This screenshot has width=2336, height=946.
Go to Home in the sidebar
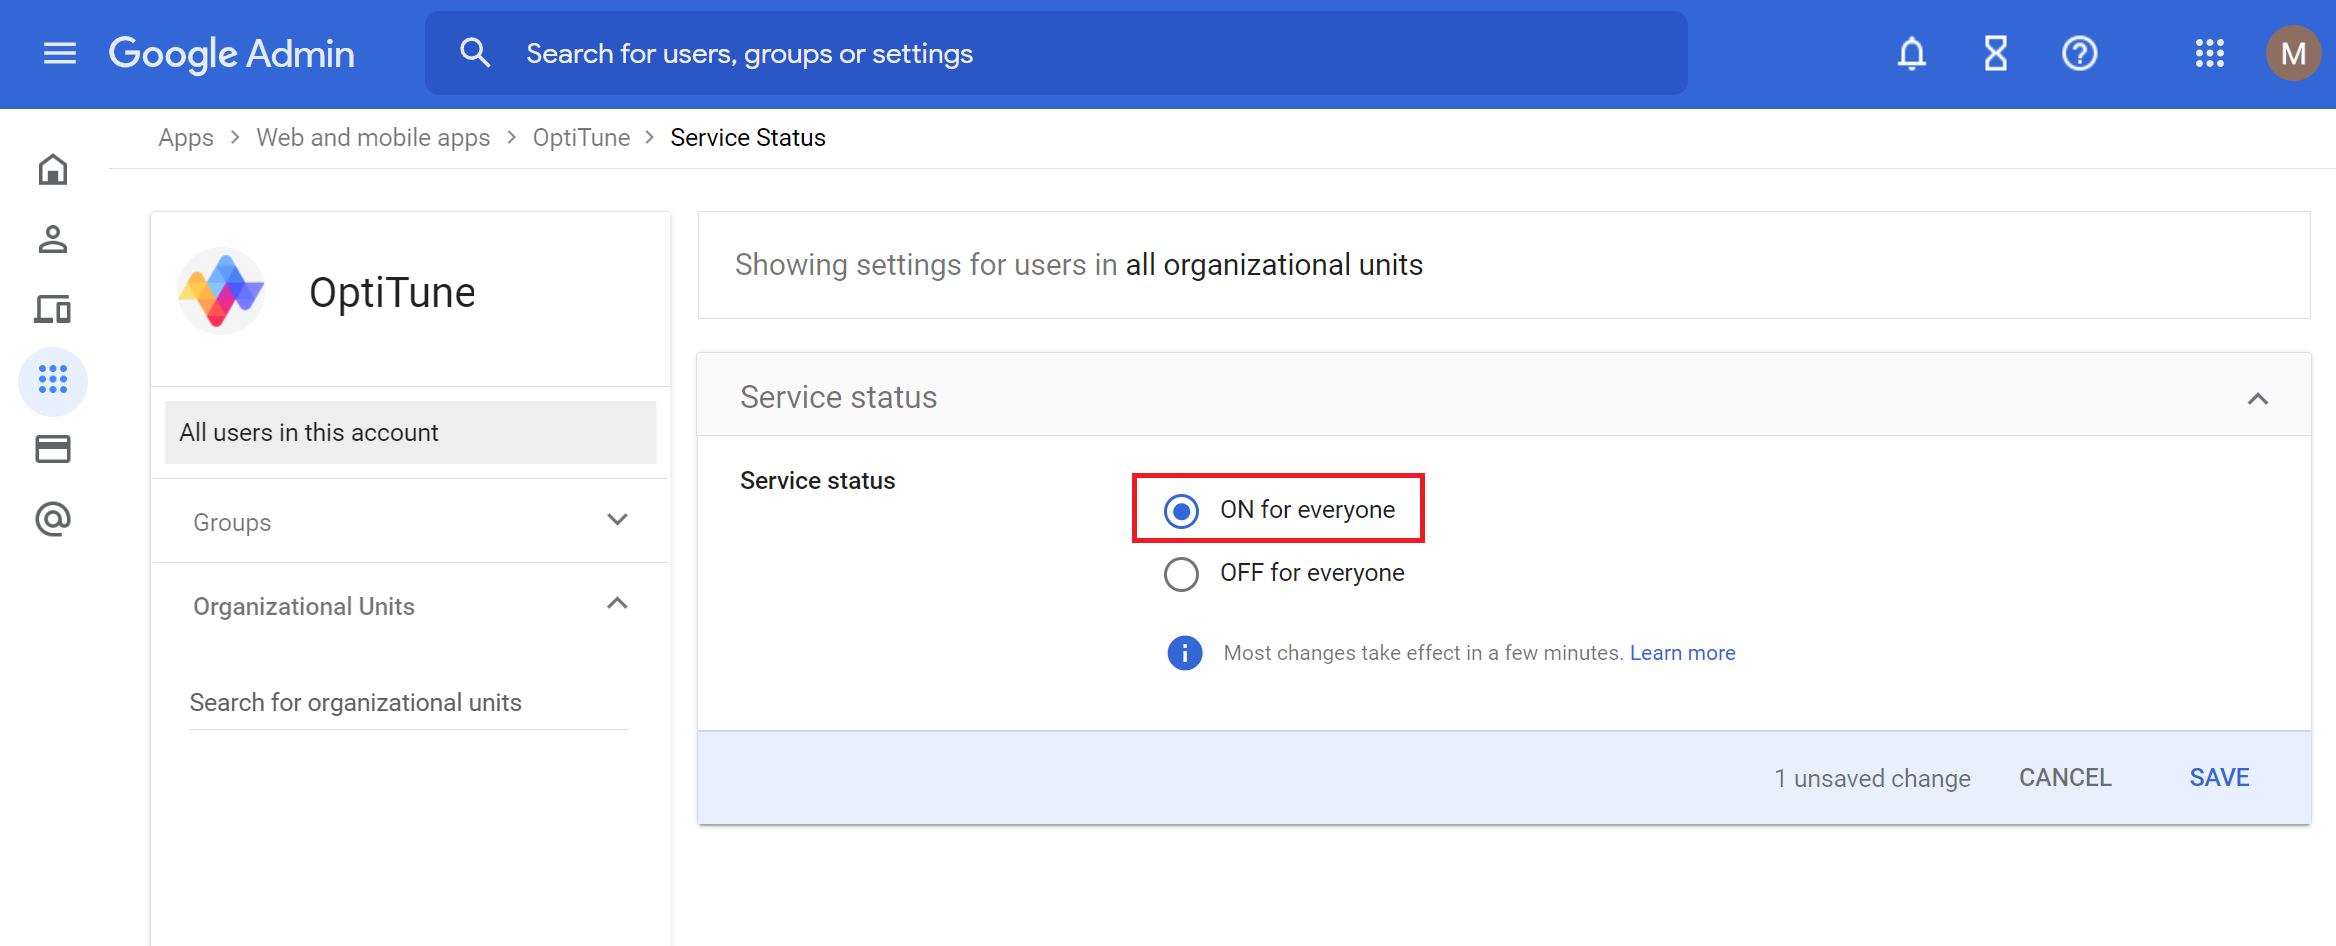tap(53, 170)
